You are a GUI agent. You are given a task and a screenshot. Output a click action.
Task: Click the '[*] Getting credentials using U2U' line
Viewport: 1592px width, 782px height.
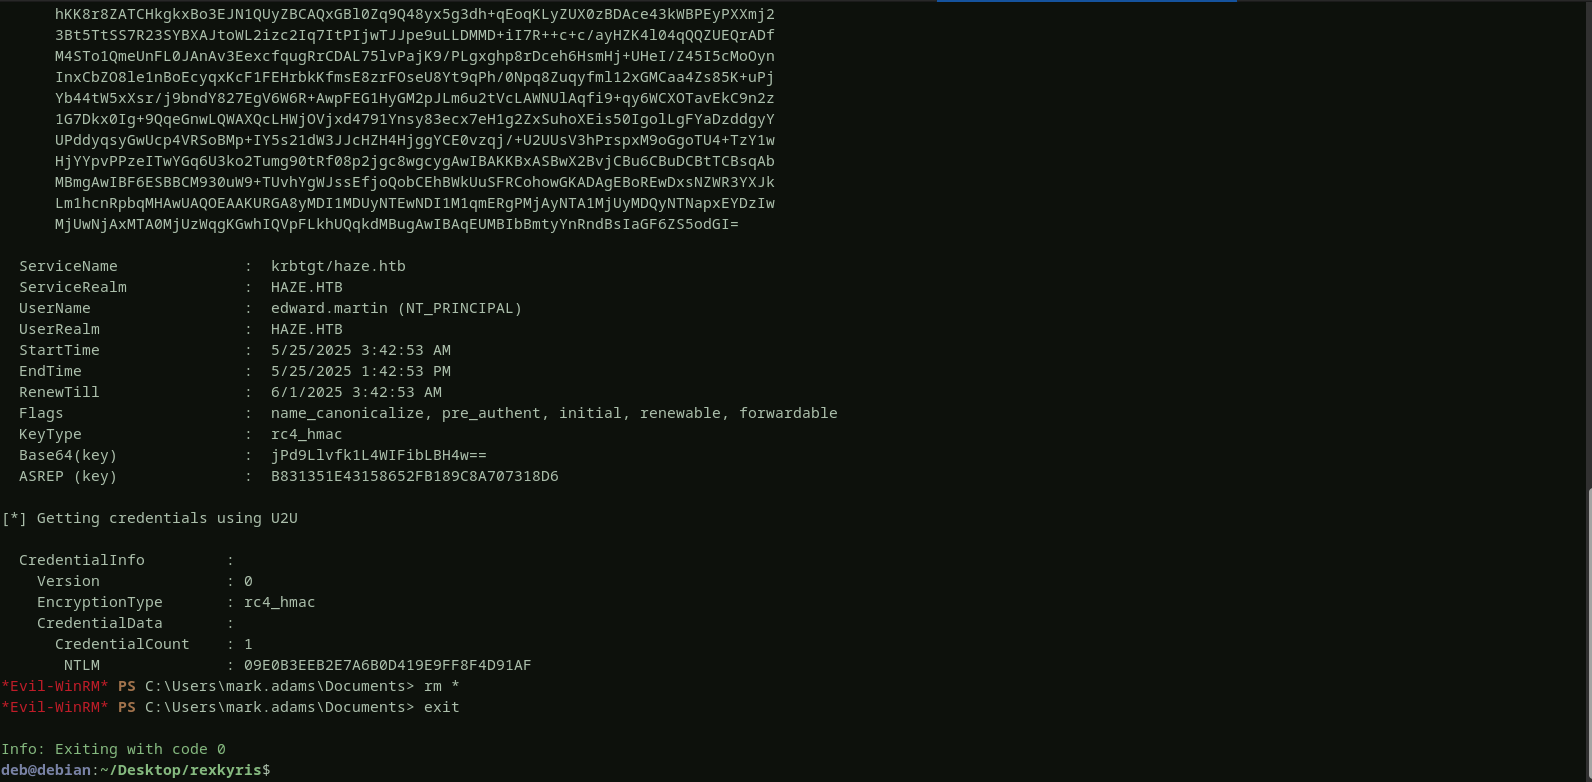(150, 518)
